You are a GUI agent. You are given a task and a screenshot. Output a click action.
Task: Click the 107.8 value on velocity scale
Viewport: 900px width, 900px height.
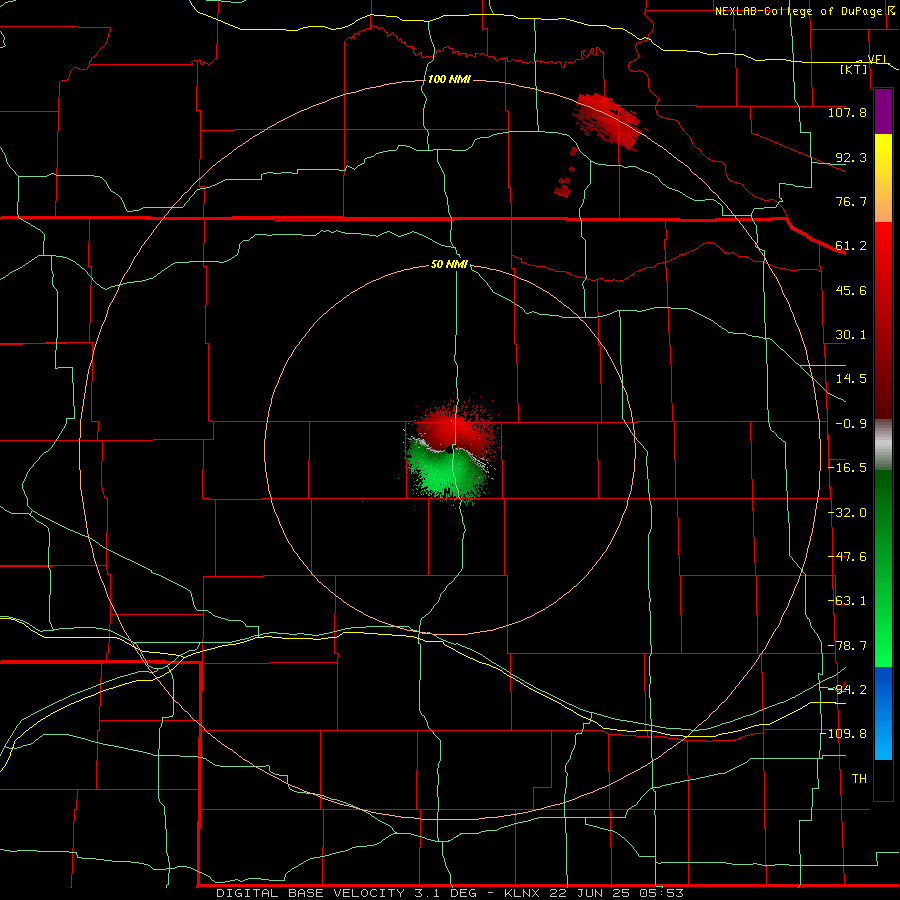click(x=847, y=112)
